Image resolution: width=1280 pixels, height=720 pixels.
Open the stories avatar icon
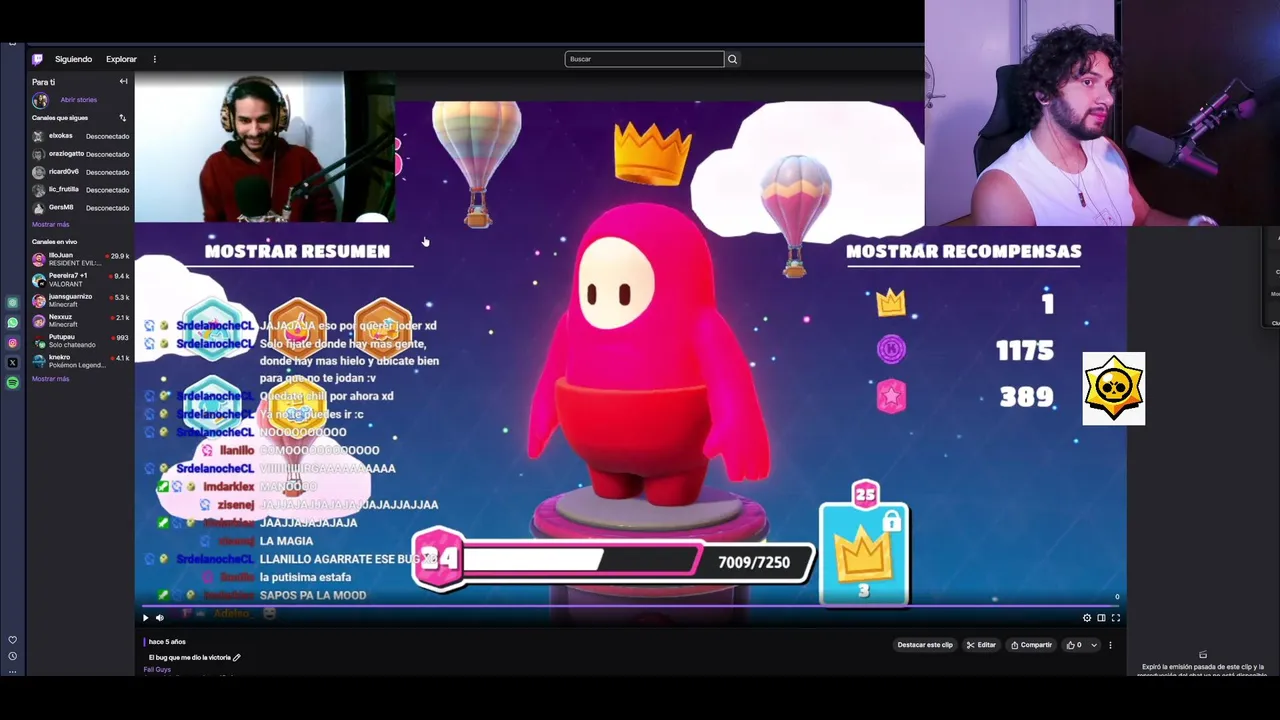click(x=40, y=100)
